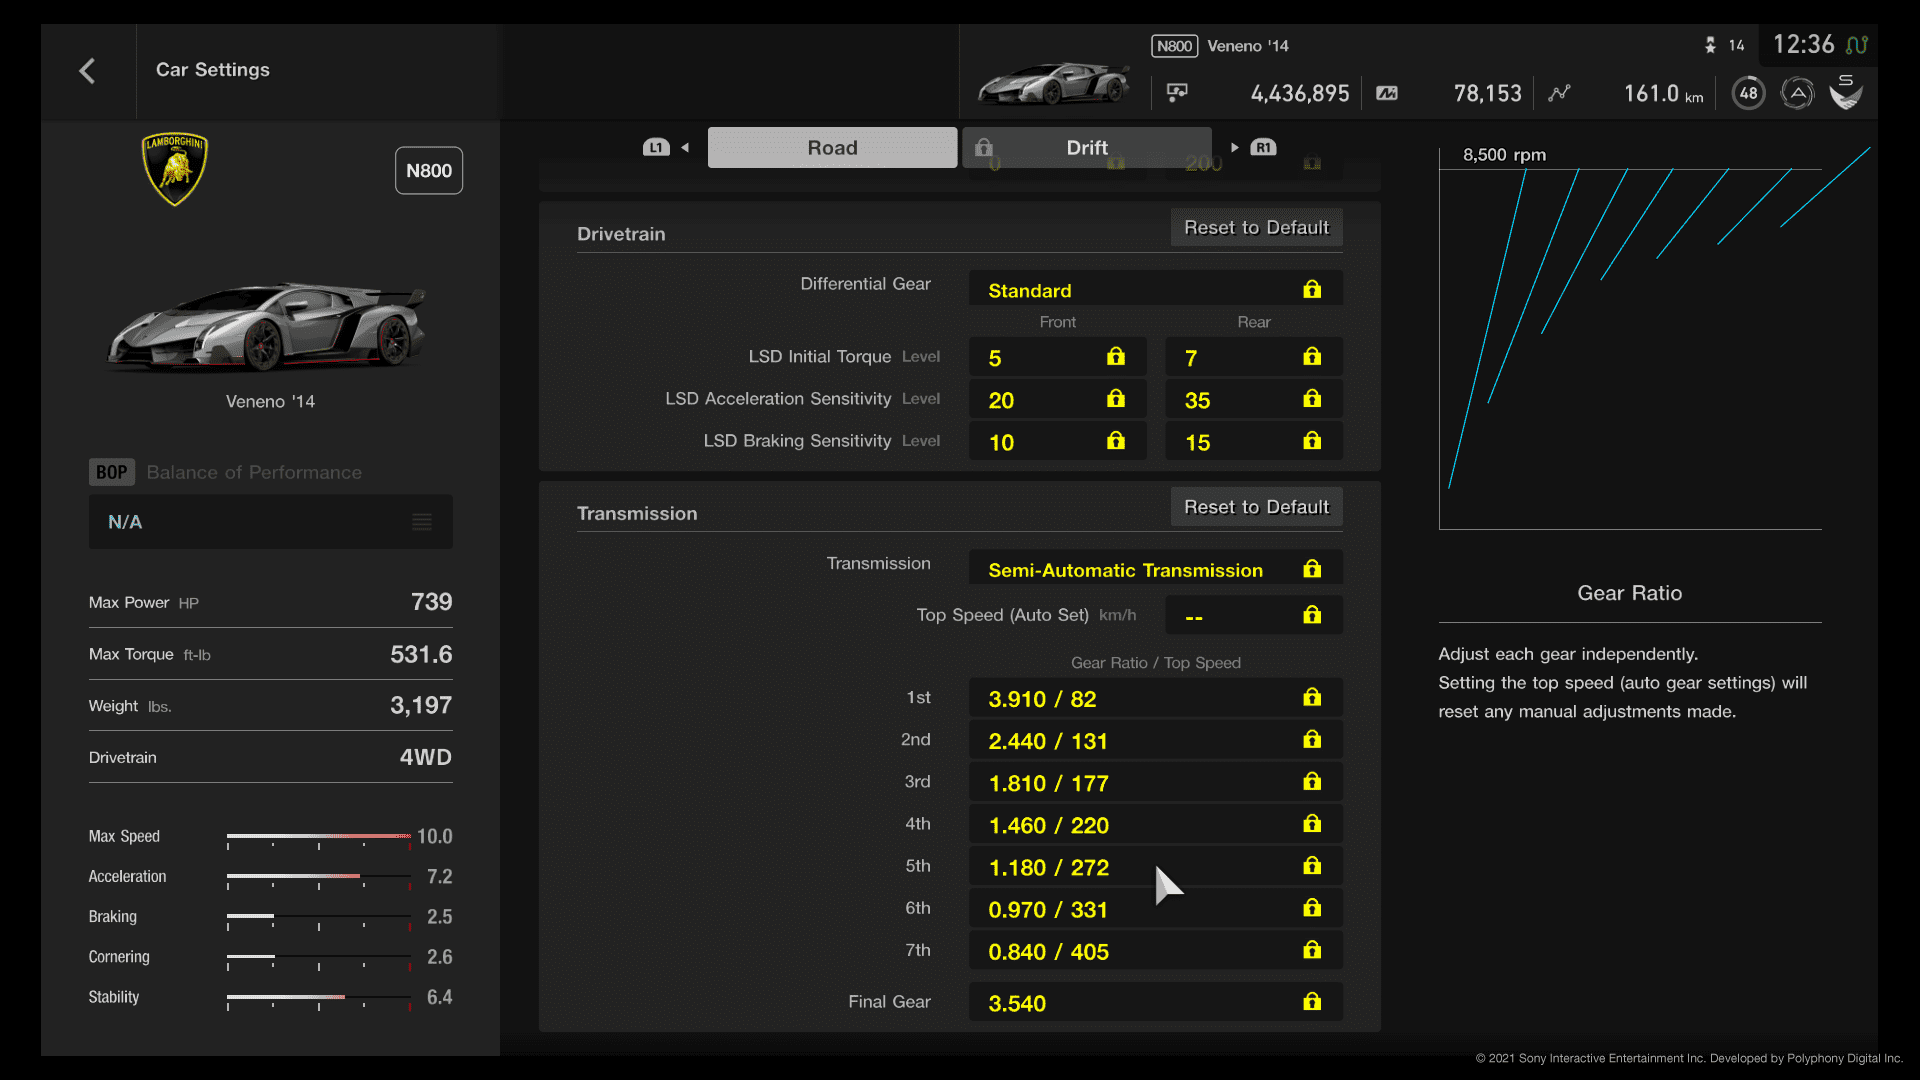
Task: Open the BOP list menu icon
Action: tap(422, 522)
